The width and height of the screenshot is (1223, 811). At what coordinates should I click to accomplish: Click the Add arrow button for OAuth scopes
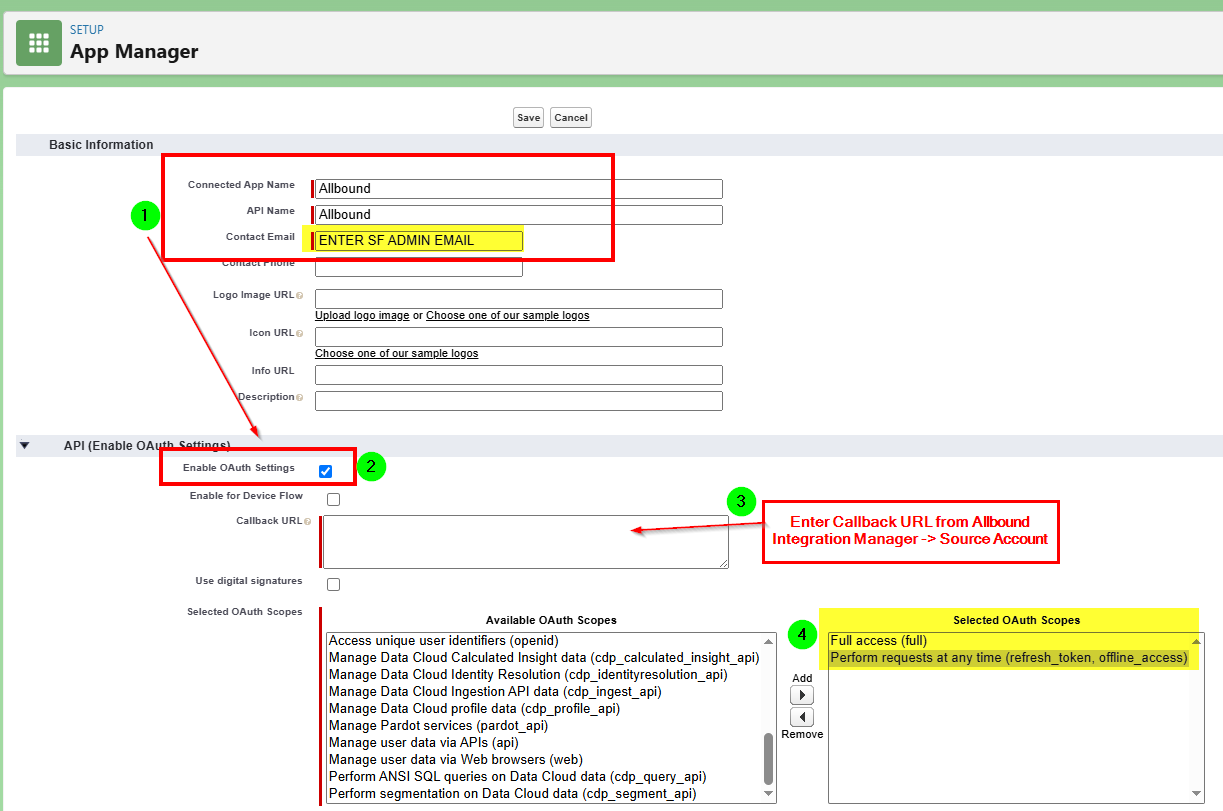(802, 695)
